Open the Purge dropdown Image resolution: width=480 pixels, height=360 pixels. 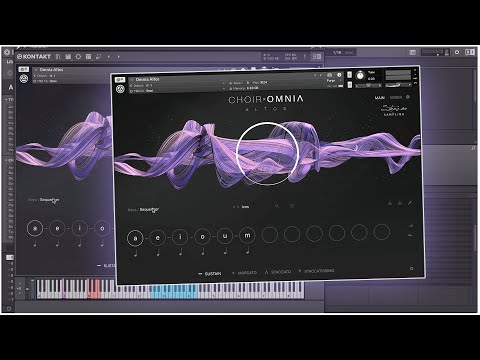point(334,81)
